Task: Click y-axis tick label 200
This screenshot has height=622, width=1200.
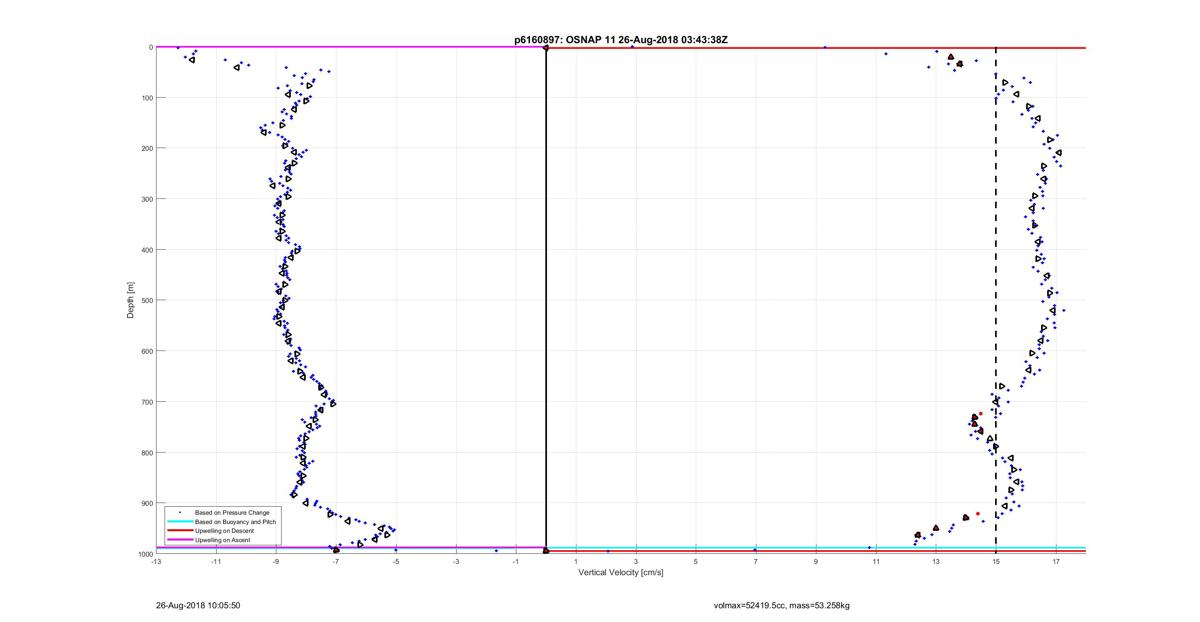Action: coord(146,149)
